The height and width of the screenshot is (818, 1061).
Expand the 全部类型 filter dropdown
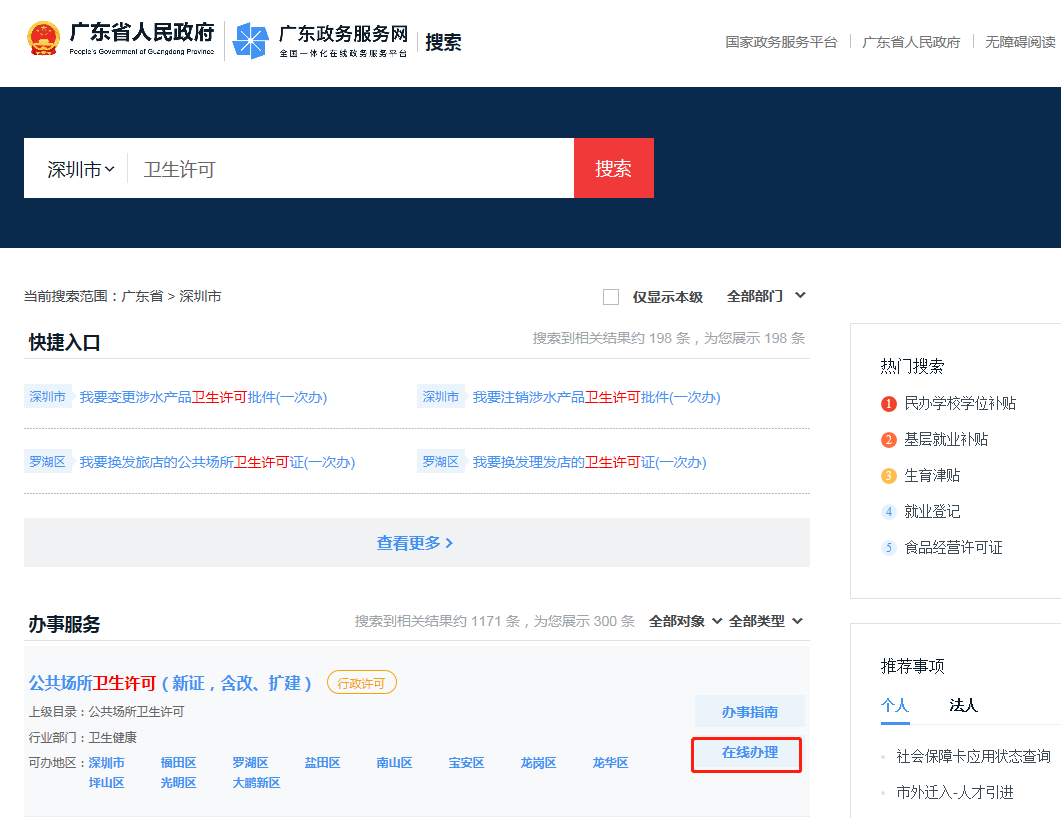tap(765, 620)
